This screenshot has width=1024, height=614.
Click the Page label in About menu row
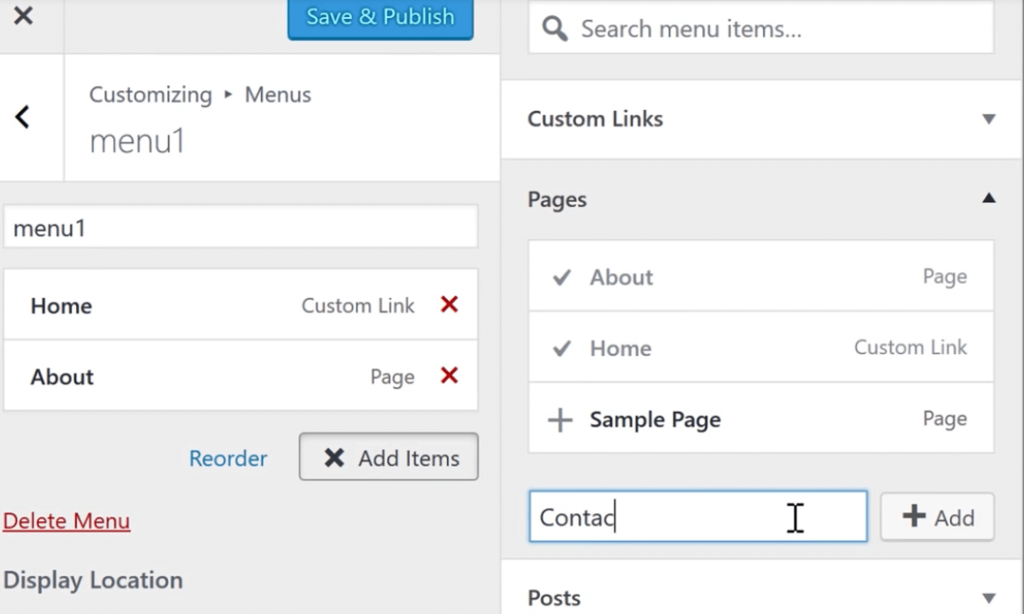click(392, 377)
